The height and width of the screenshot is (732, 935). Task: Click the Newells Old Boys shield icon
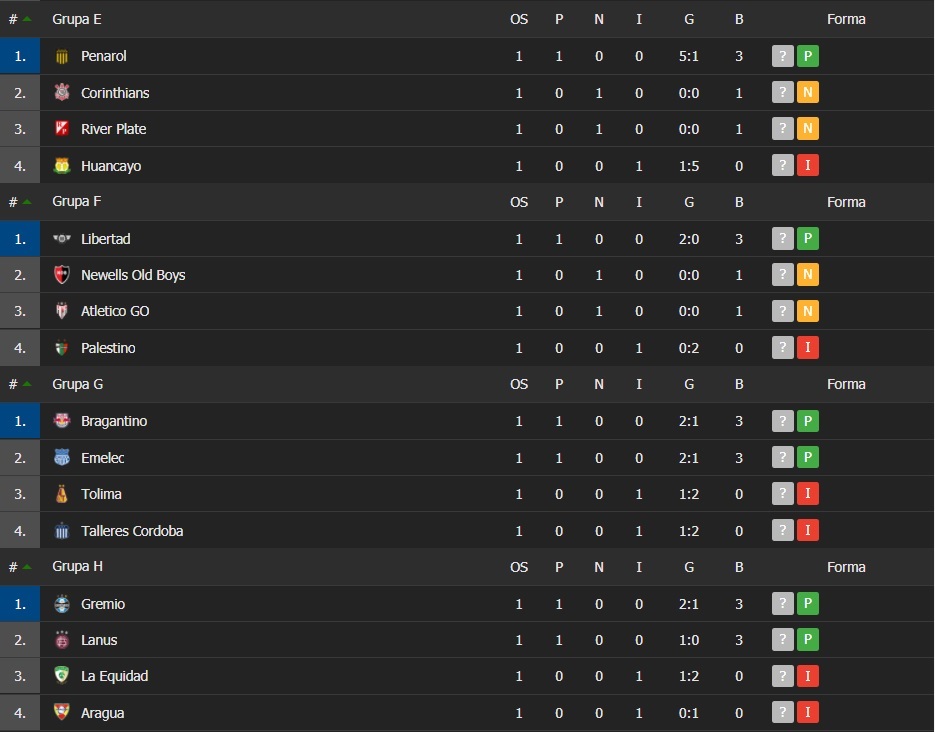click(62, 275)
